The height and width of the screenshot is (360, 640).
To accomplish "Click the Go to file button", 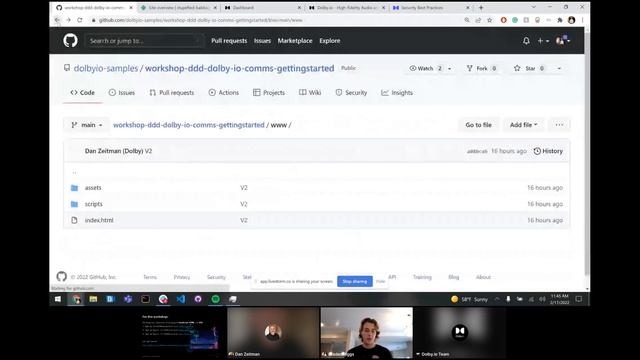I will tap(478, 125).
